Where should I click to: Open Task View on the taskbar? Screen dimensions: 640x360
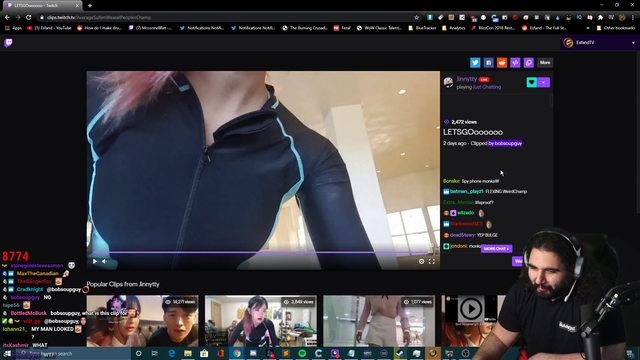tap(155, 353)
